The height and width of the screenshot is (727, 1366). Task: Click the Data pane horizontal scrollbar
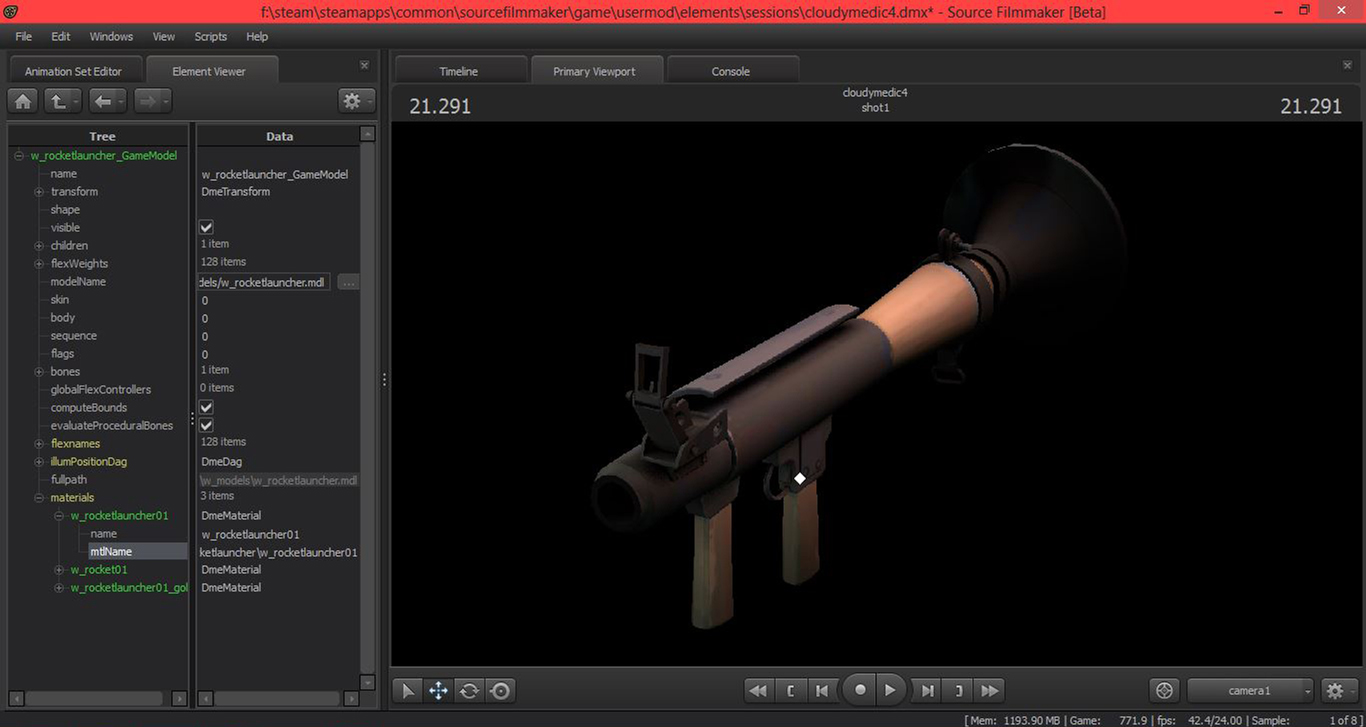point(279,698)
